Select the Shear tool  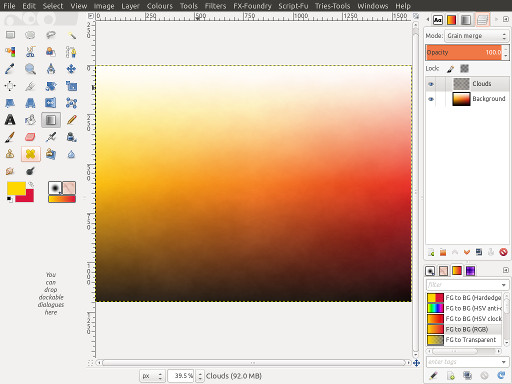(10, 103)
